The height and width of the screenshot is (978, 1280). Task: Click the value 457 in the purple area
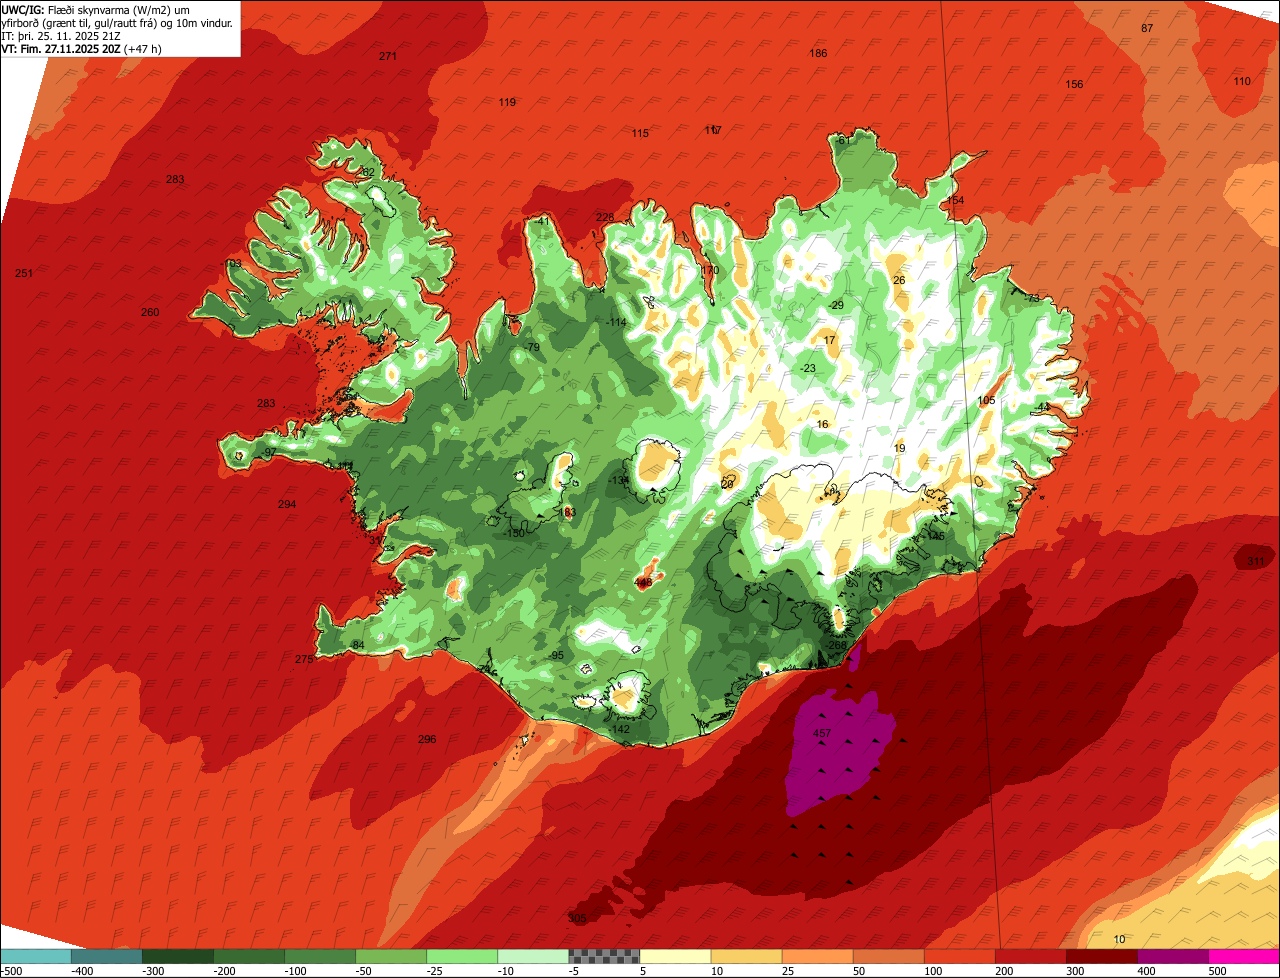pos(822,734)
